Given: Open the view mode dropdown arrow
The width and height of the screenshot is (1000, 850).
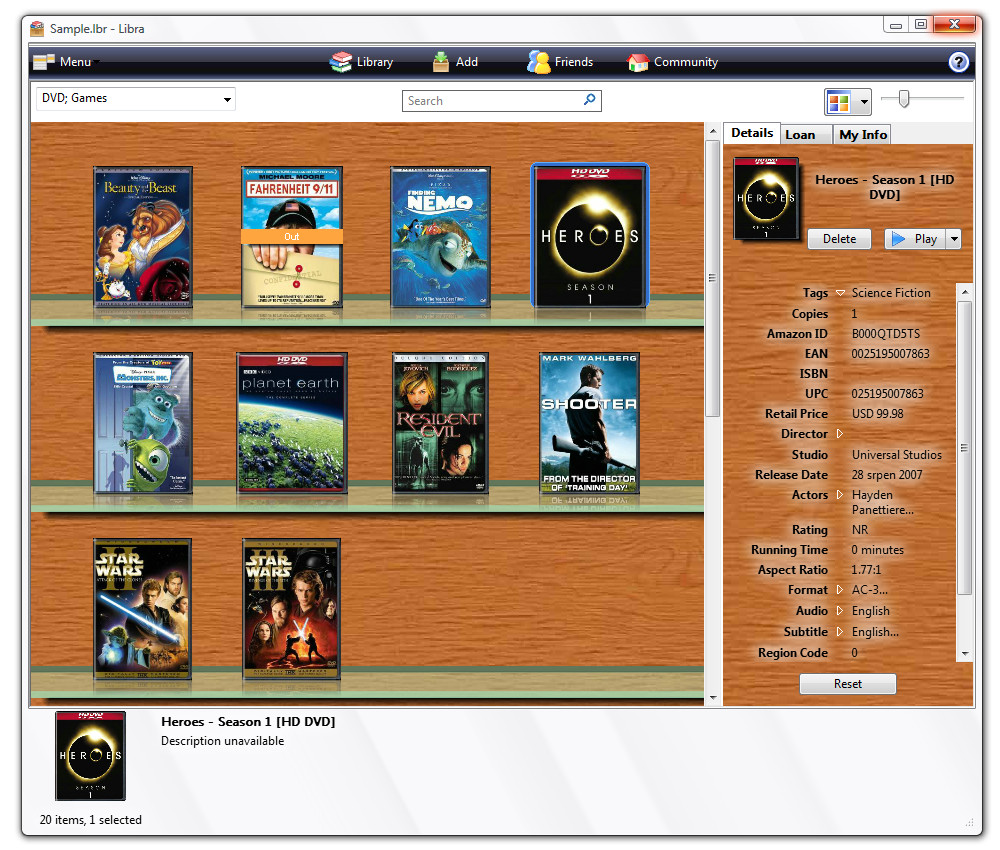Looking at the screenshot, I should click(x=864, y=101).
